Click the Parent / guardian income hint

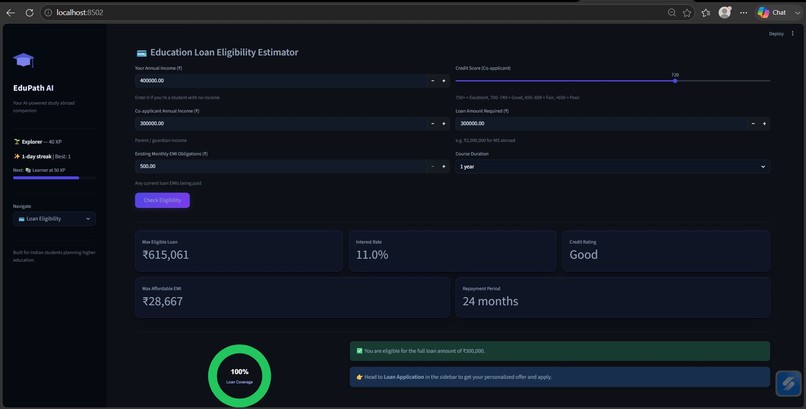pyautogui.click(x=161, y=140)
